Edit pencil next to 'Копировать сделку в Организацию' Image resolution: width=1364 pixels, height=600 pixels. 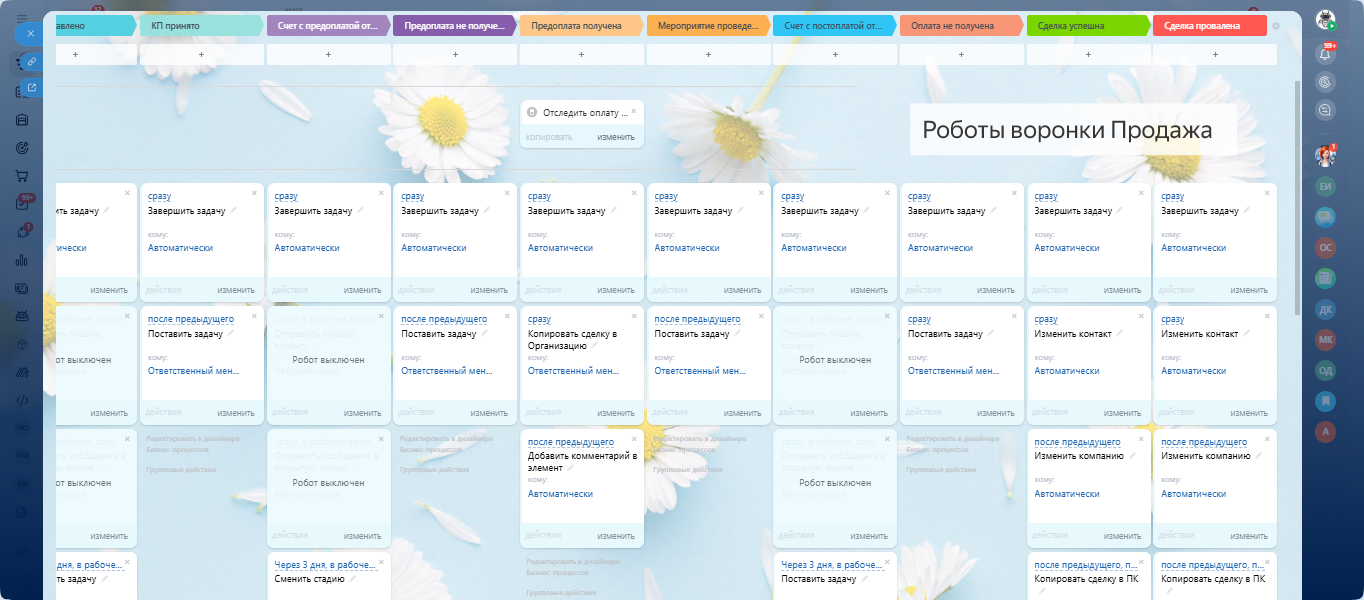coord(595,345)
